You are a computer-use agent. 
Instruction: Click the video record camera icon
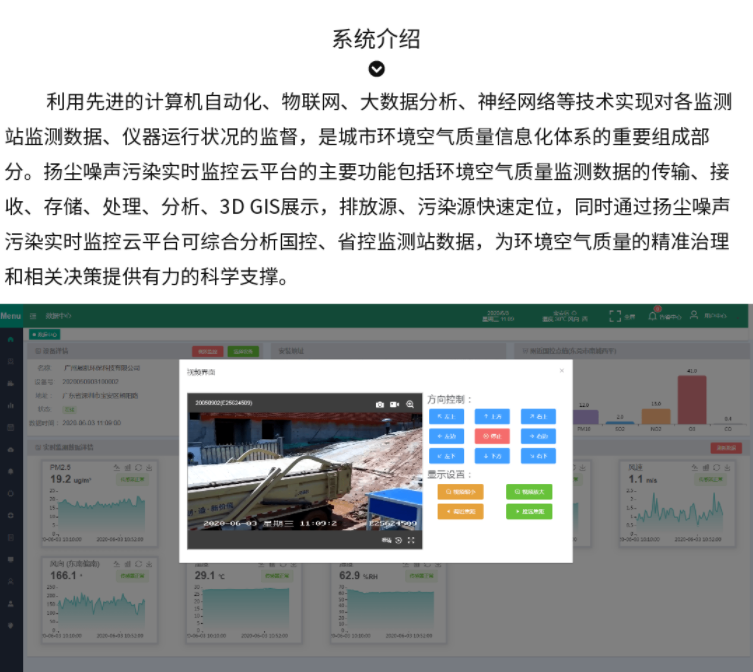[395, 404]
